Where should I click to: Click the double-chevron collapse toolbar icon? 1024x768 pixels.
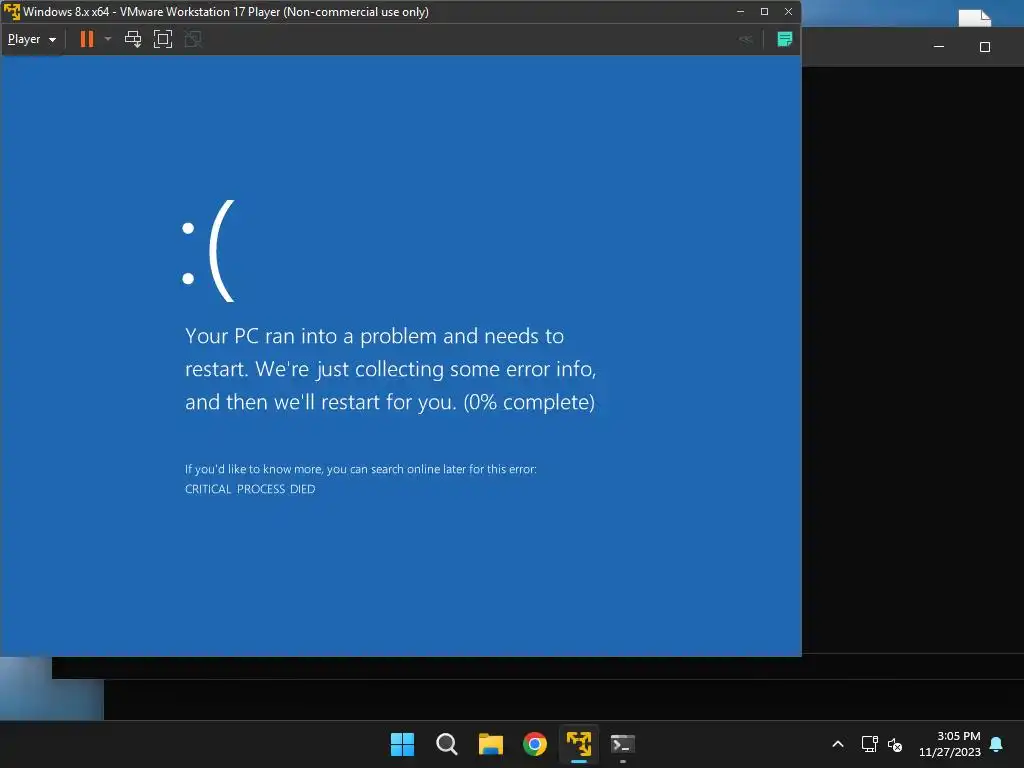745,39
